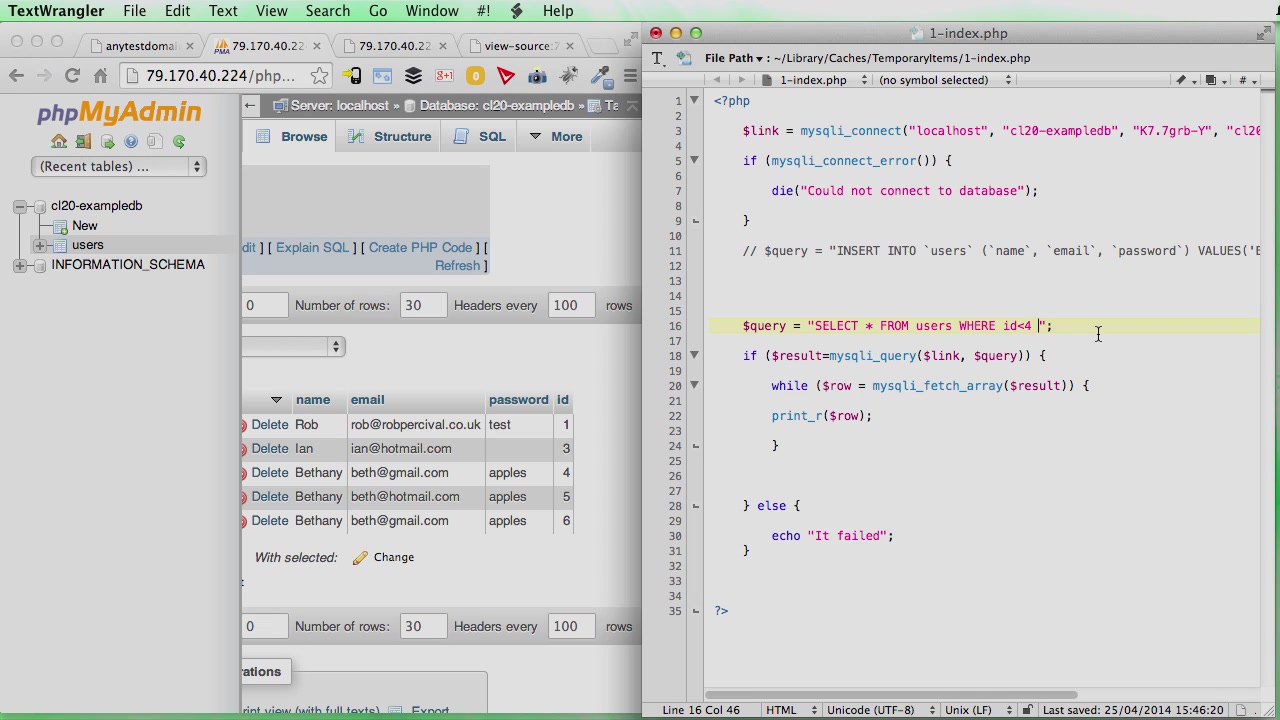Open the includes square menu in TextWrangler
The width and height of the screenshot is (1280, 720).
[1214, 80]
